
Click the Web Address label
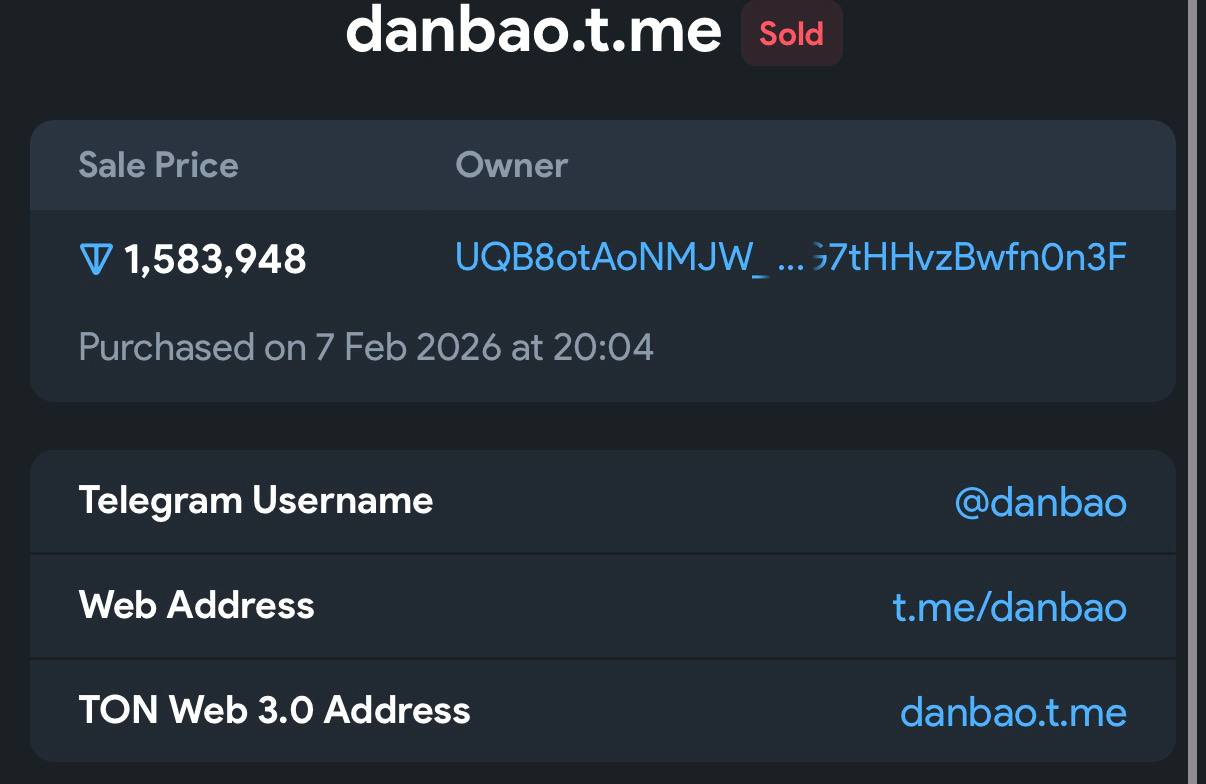pyautogui.click(x=196, y=605)
